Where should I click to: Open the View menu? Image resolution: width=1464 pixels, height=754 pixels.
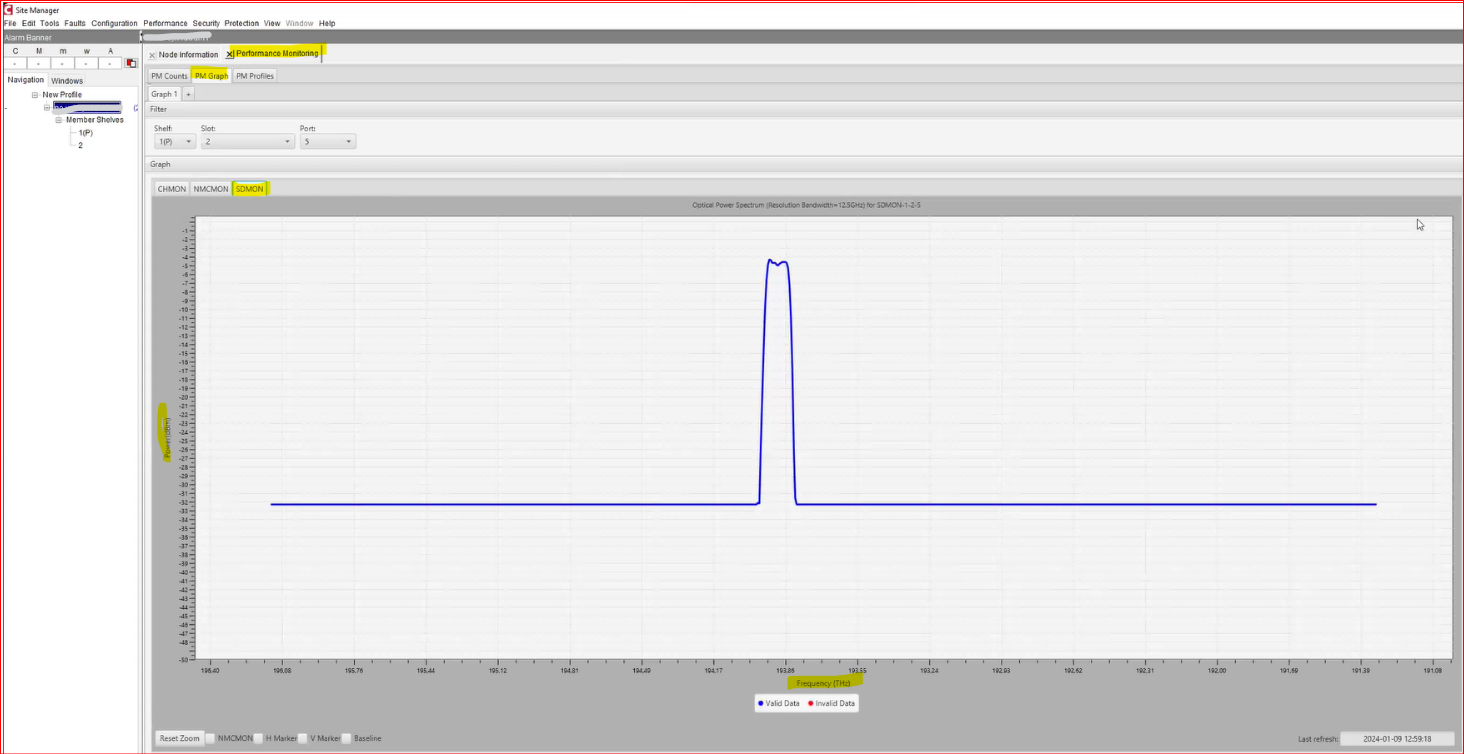pos(272,23)
